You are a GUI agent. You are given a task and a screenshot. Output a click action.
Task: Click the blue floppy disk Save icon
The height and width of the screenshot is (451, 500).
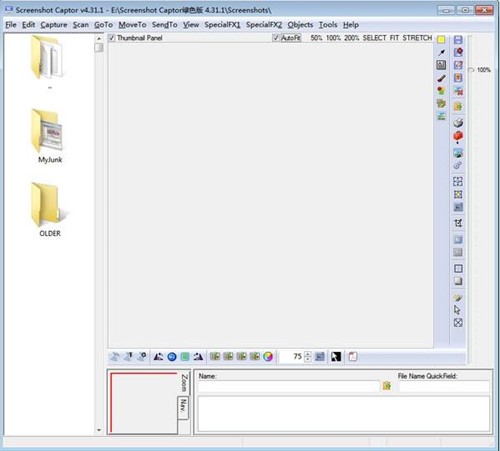pos(458,40)
